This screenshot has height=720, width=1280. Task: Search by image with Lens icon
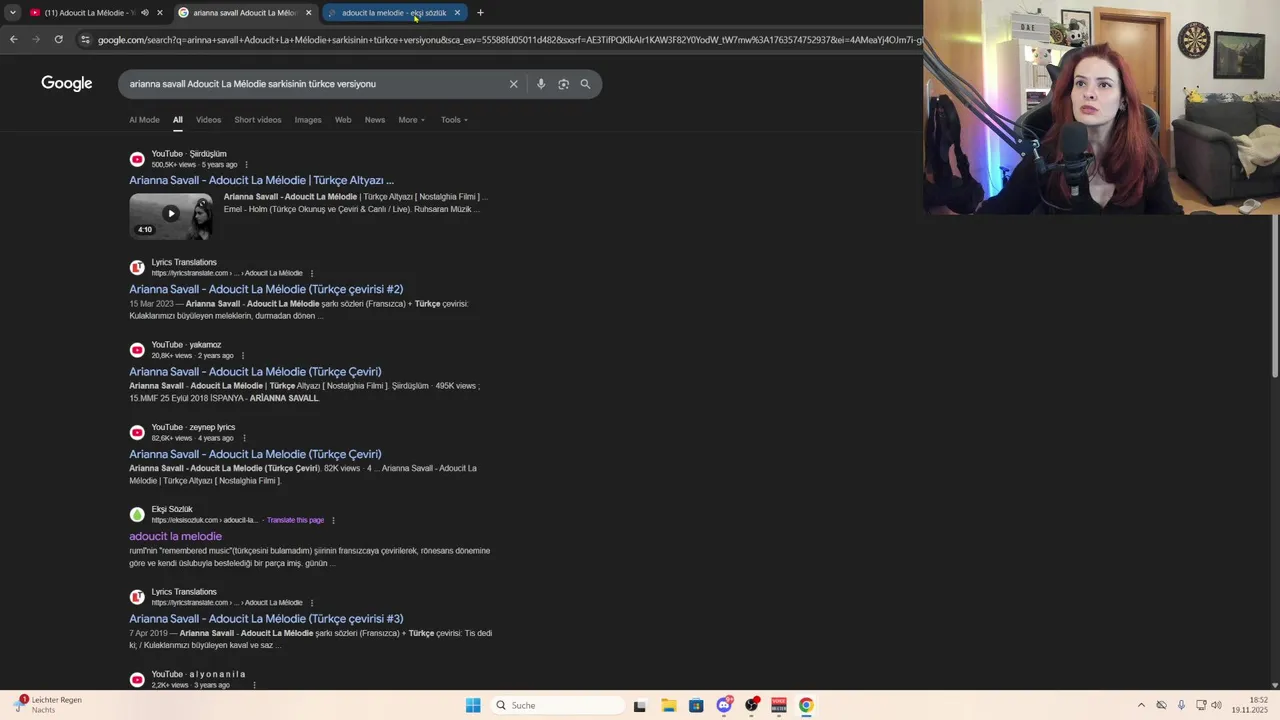(563, 84)
